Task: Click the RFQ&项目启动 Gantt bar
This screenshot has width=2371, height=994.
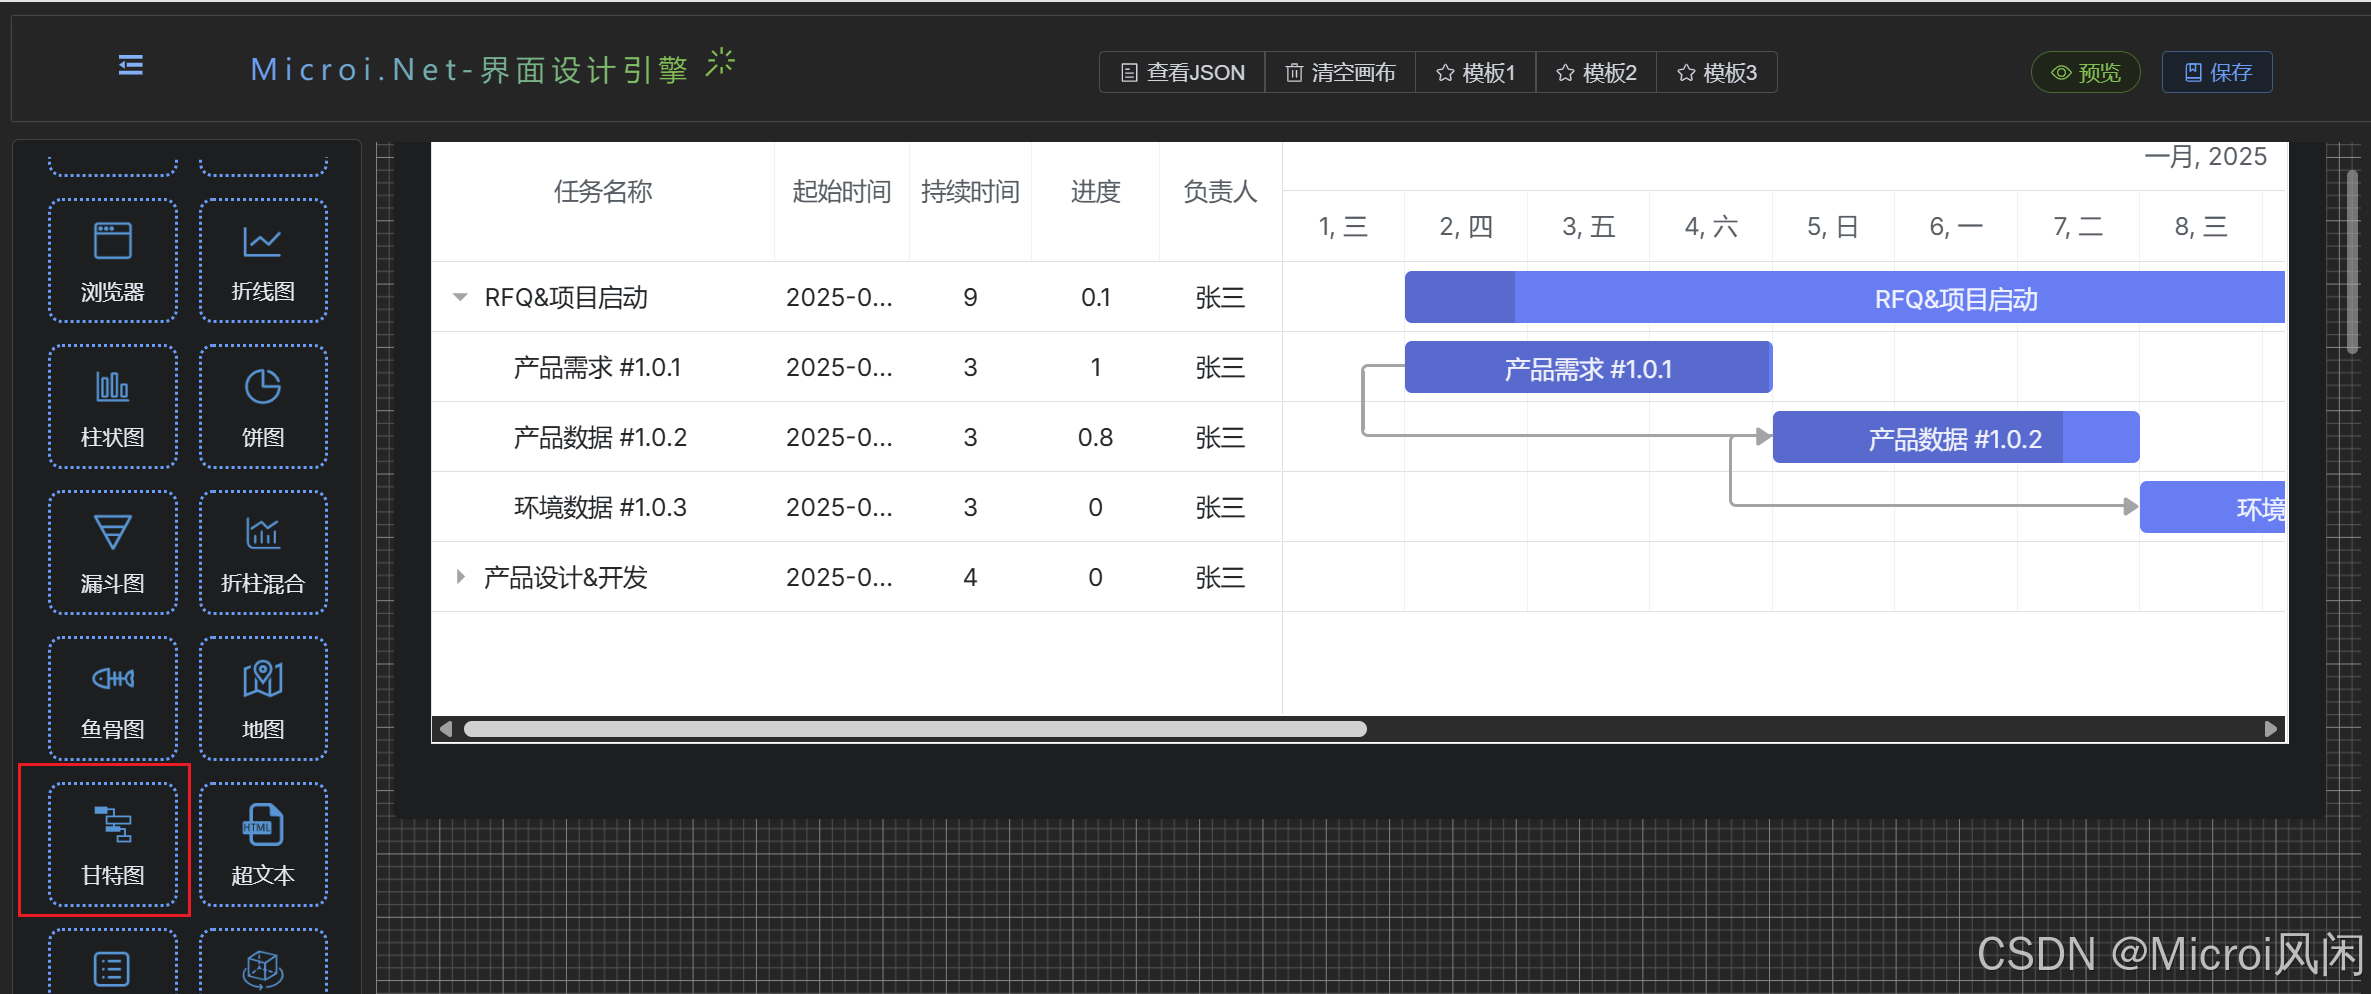Action: [x=1845, y=297]
